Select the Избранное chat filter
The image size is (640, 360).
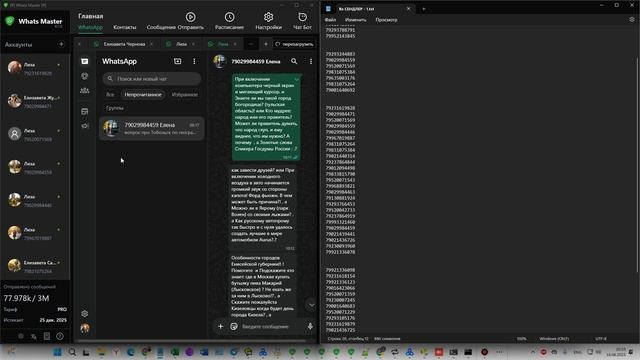point(184,95)
